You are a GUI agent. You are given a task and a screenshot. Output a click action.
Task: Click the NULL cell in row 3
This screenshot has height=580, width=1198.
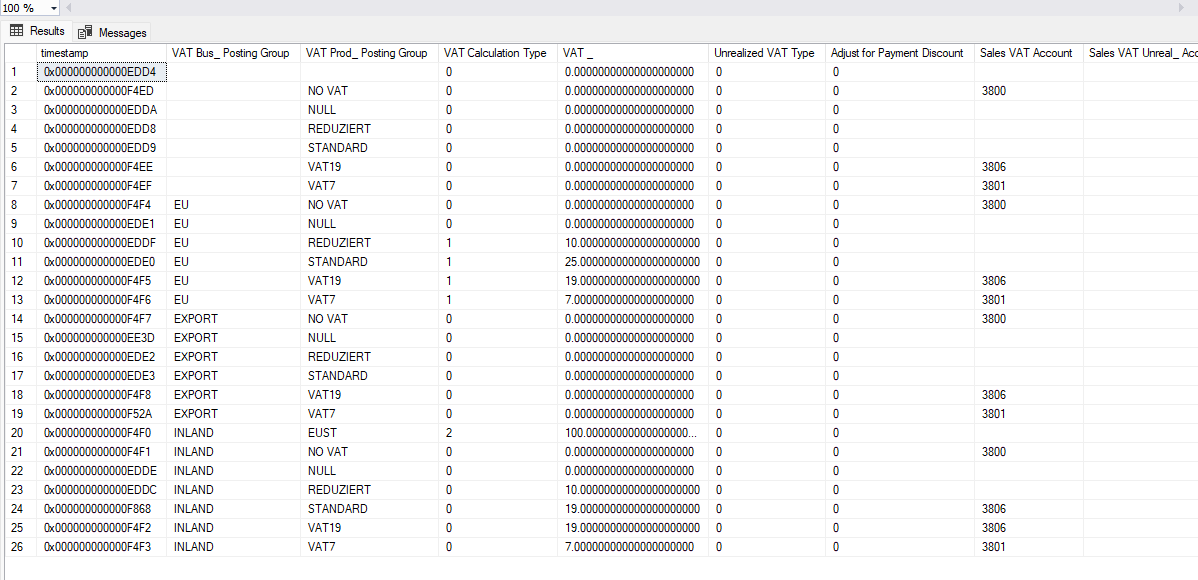369,110
